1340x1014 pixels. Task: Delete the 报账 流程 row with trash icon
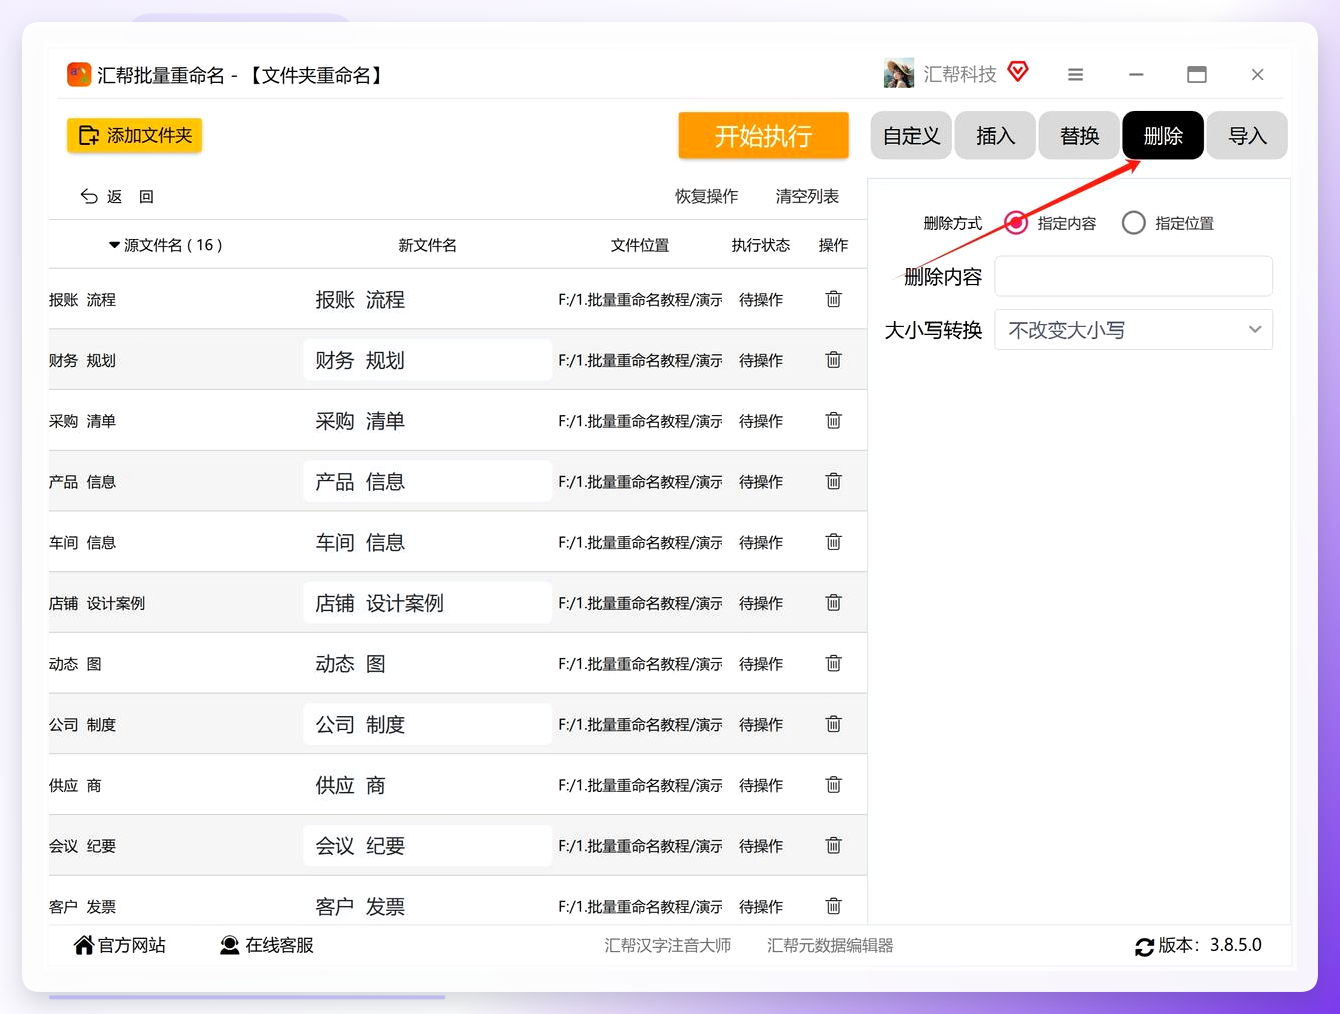833,299
